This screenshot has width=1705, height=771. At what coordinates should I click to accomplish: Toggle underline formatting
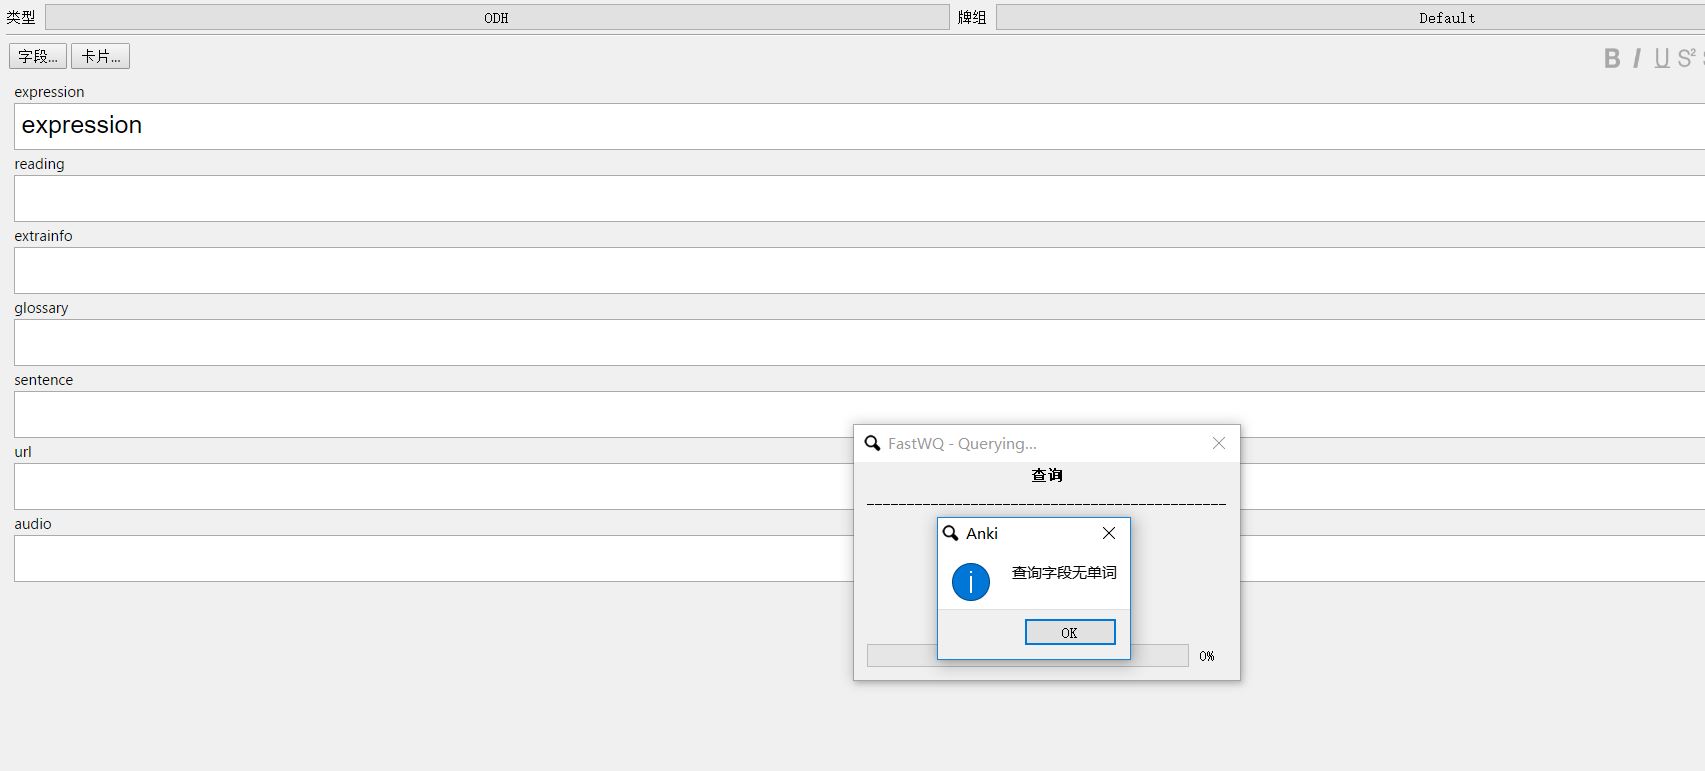(x=1661, y=59)
